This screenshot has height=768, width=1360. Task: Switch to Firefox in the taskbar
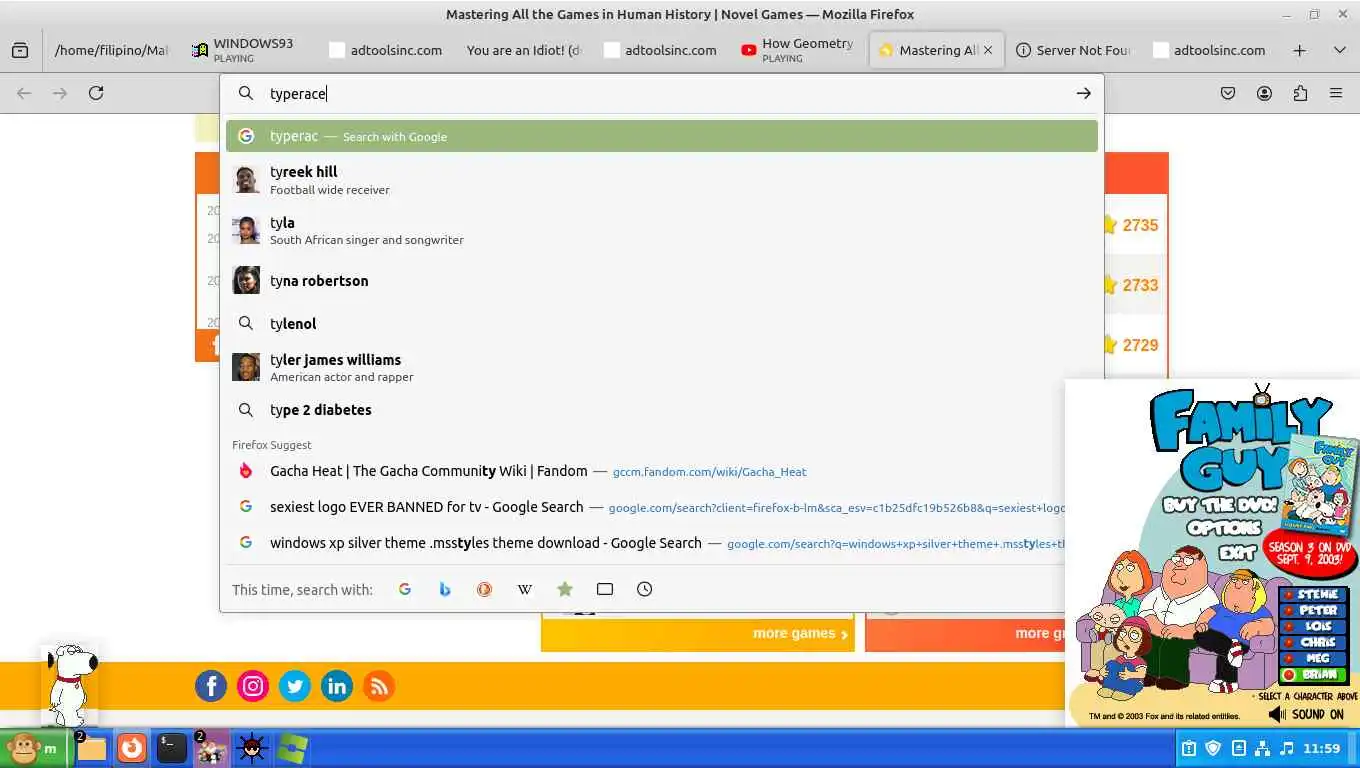[x=132, y=748]
